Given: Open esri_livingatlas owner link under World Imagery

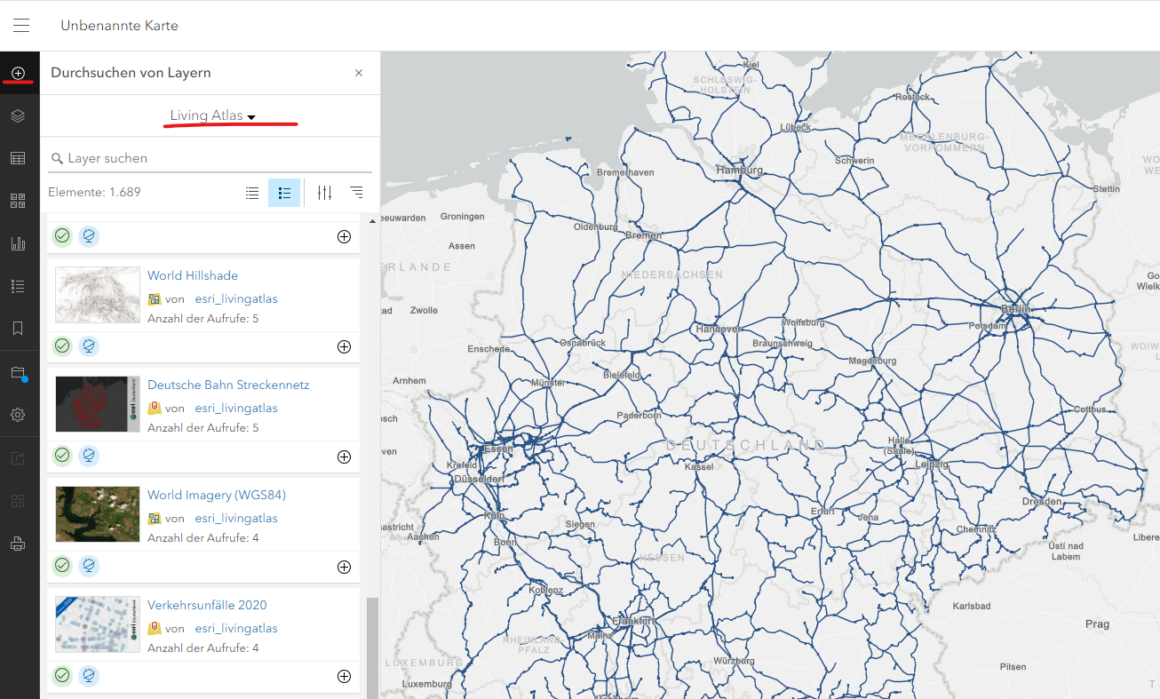Looking at the screenshot, I should coord(236,519).
